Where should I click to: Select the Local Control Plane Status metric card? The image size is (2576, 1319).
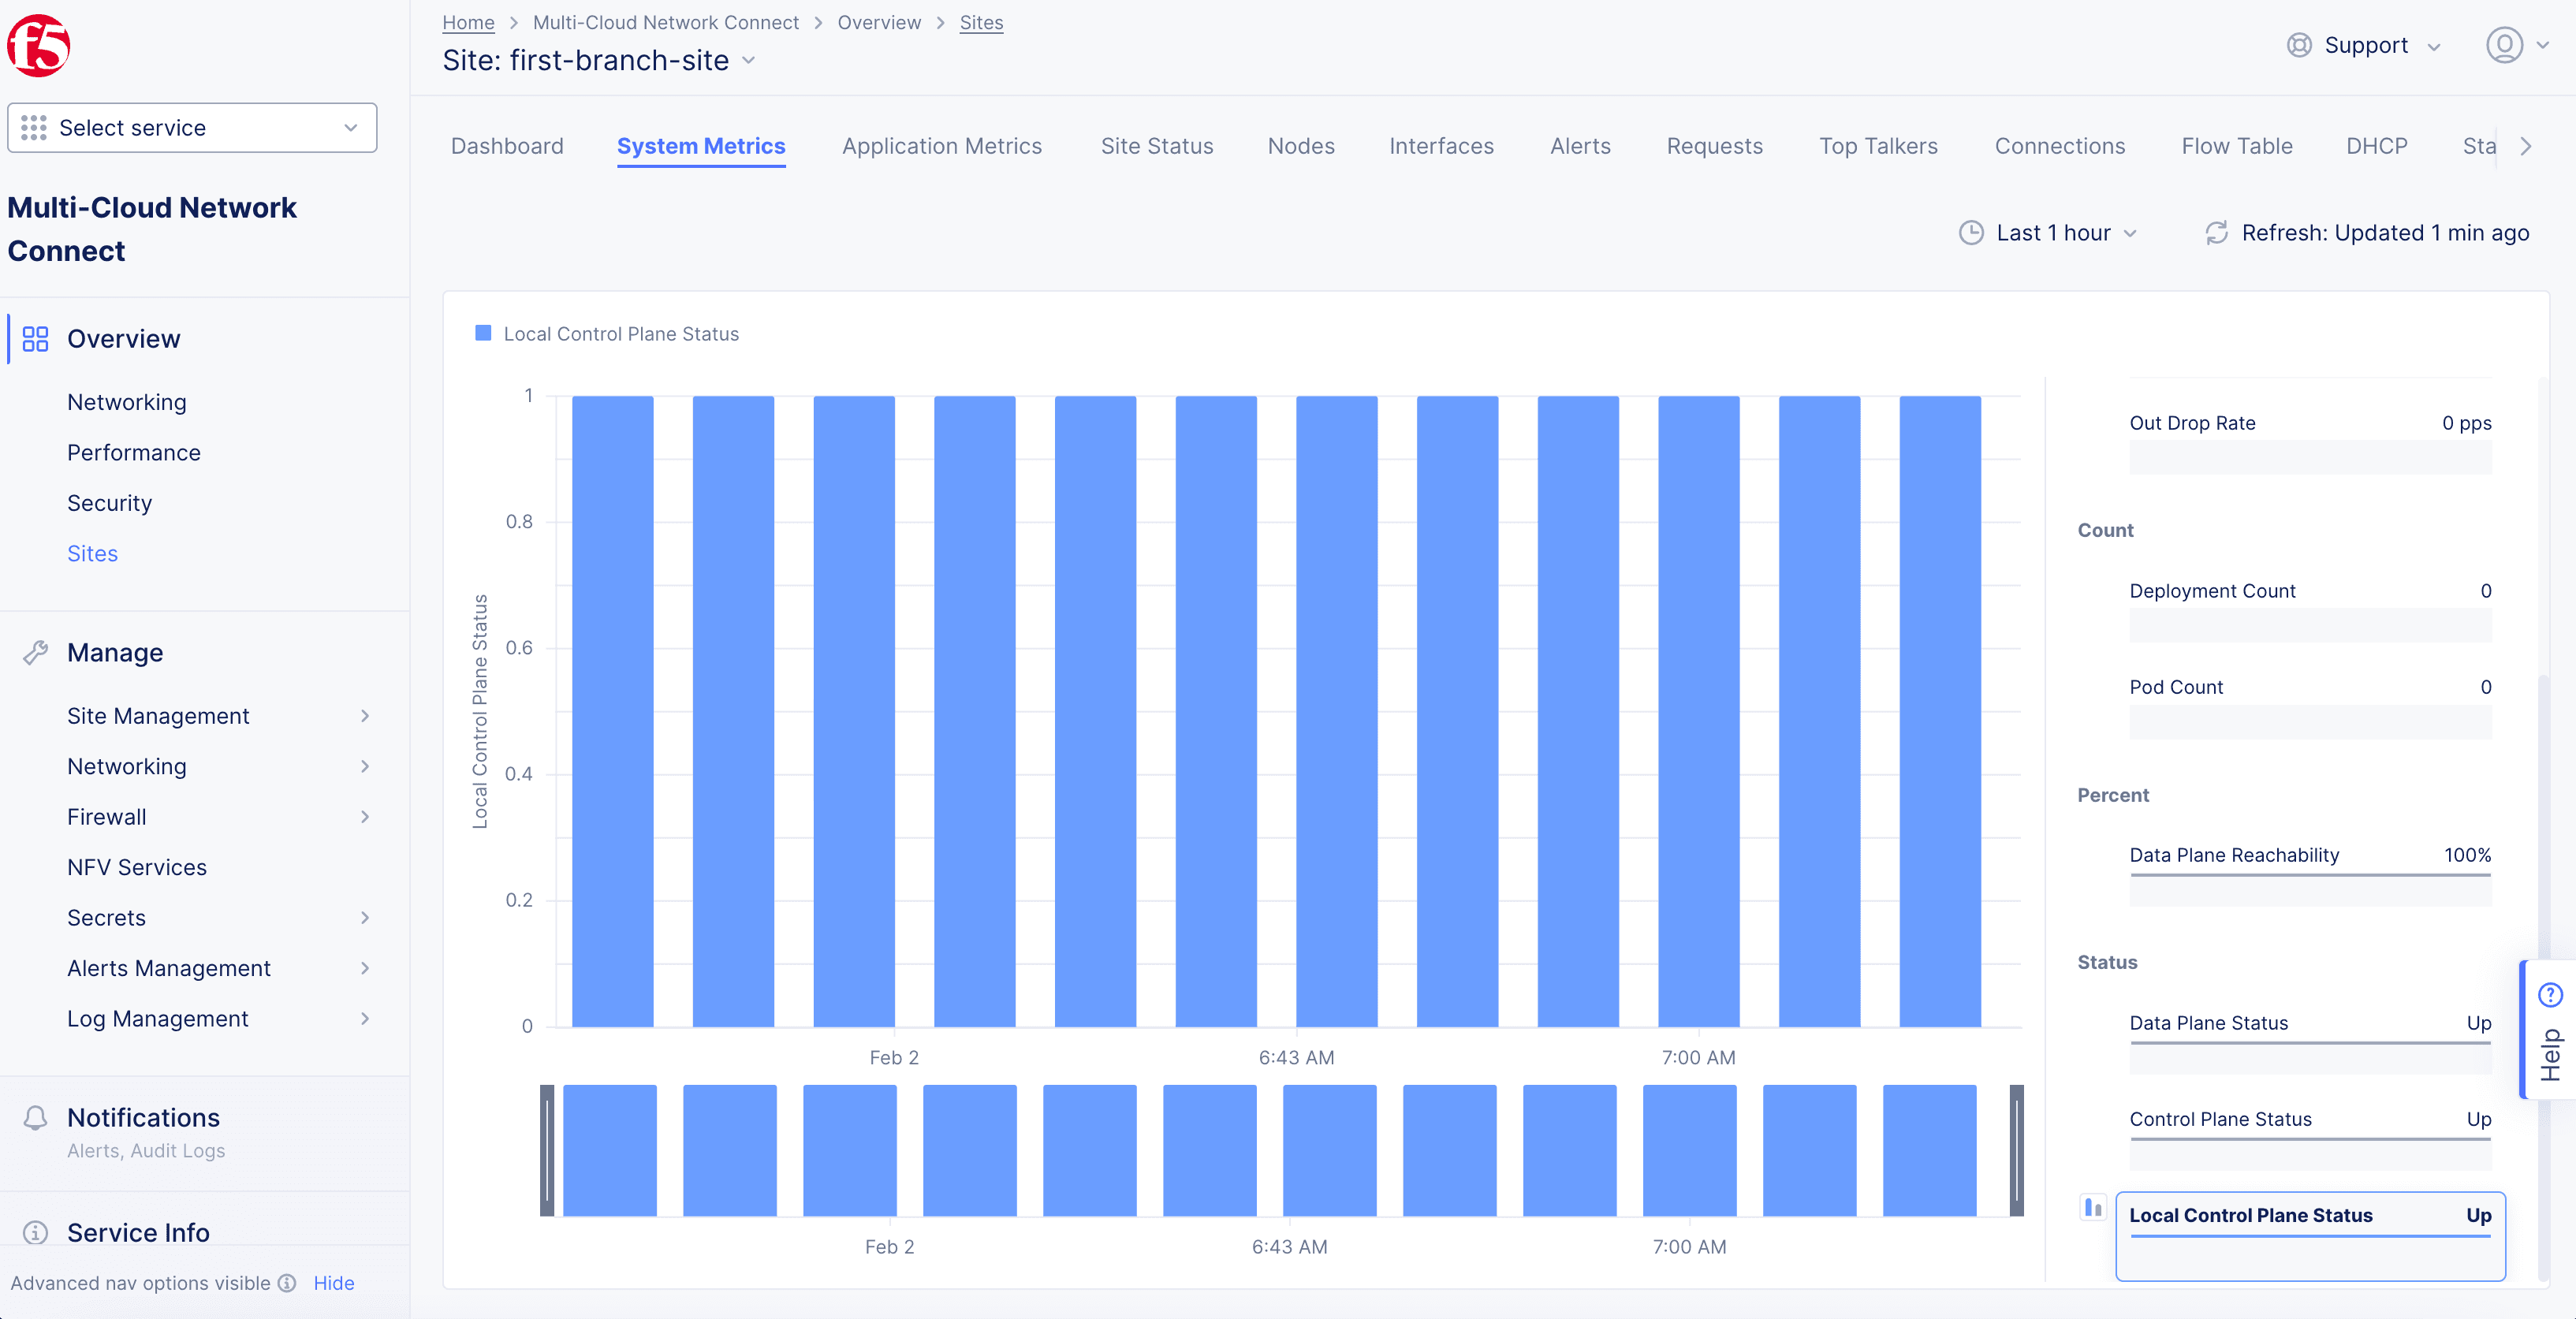pos(2310,1236)
